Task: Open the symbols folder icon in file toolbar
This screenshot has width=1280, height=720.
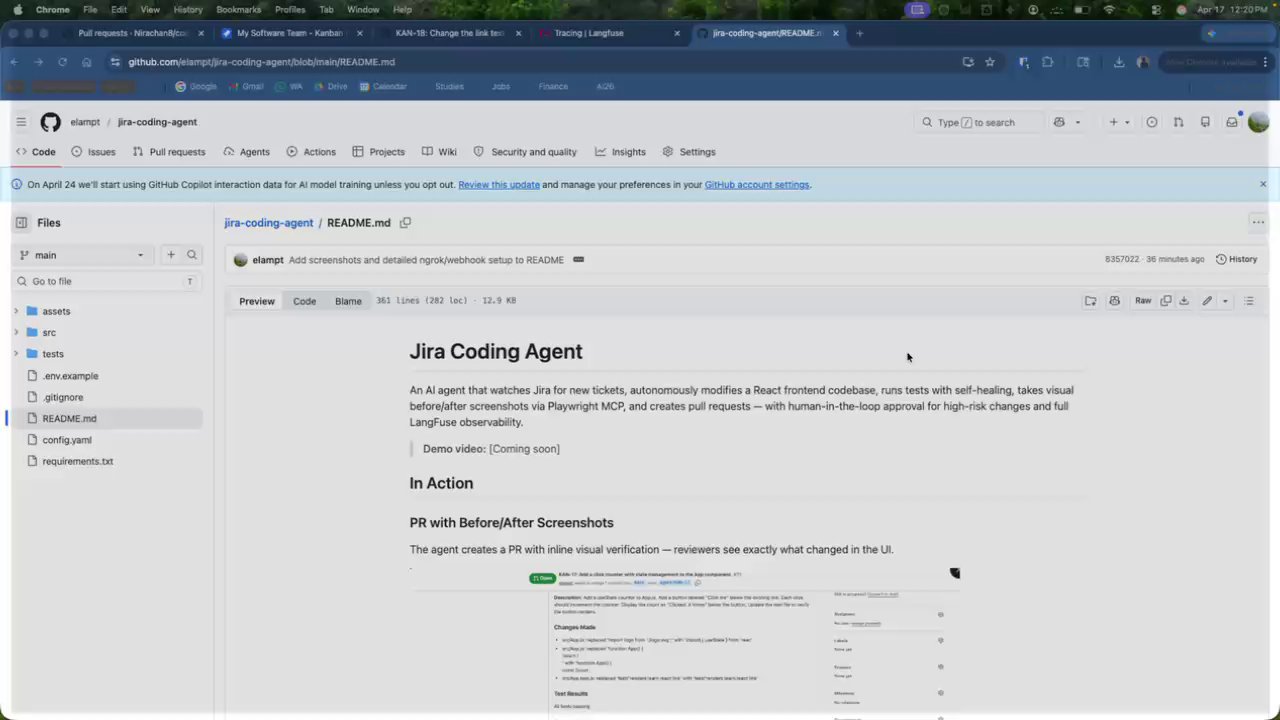Action: (1090, 301)
